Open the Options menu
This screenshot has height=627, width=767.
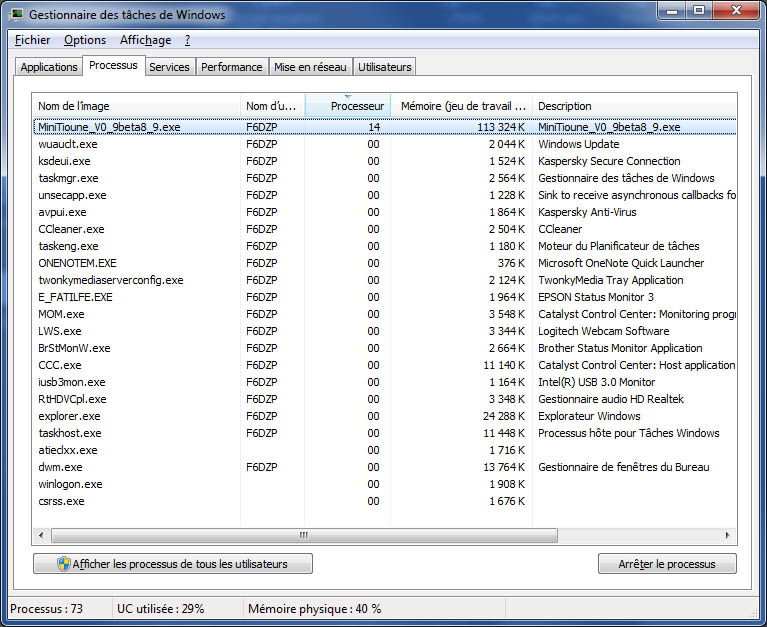click(85, 40)
